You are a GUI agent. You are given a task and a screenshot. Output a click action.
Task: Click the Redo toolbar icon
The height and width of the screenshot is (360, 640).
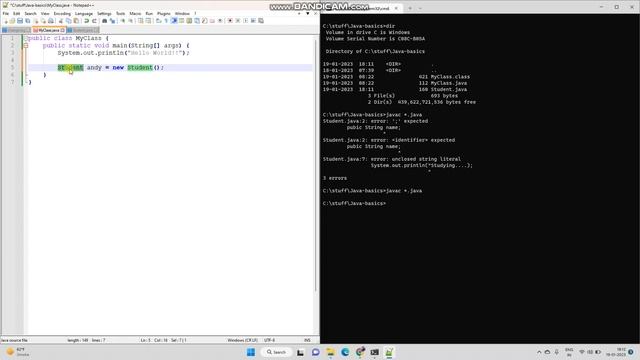pyautogui.click(x=94, y=20)
